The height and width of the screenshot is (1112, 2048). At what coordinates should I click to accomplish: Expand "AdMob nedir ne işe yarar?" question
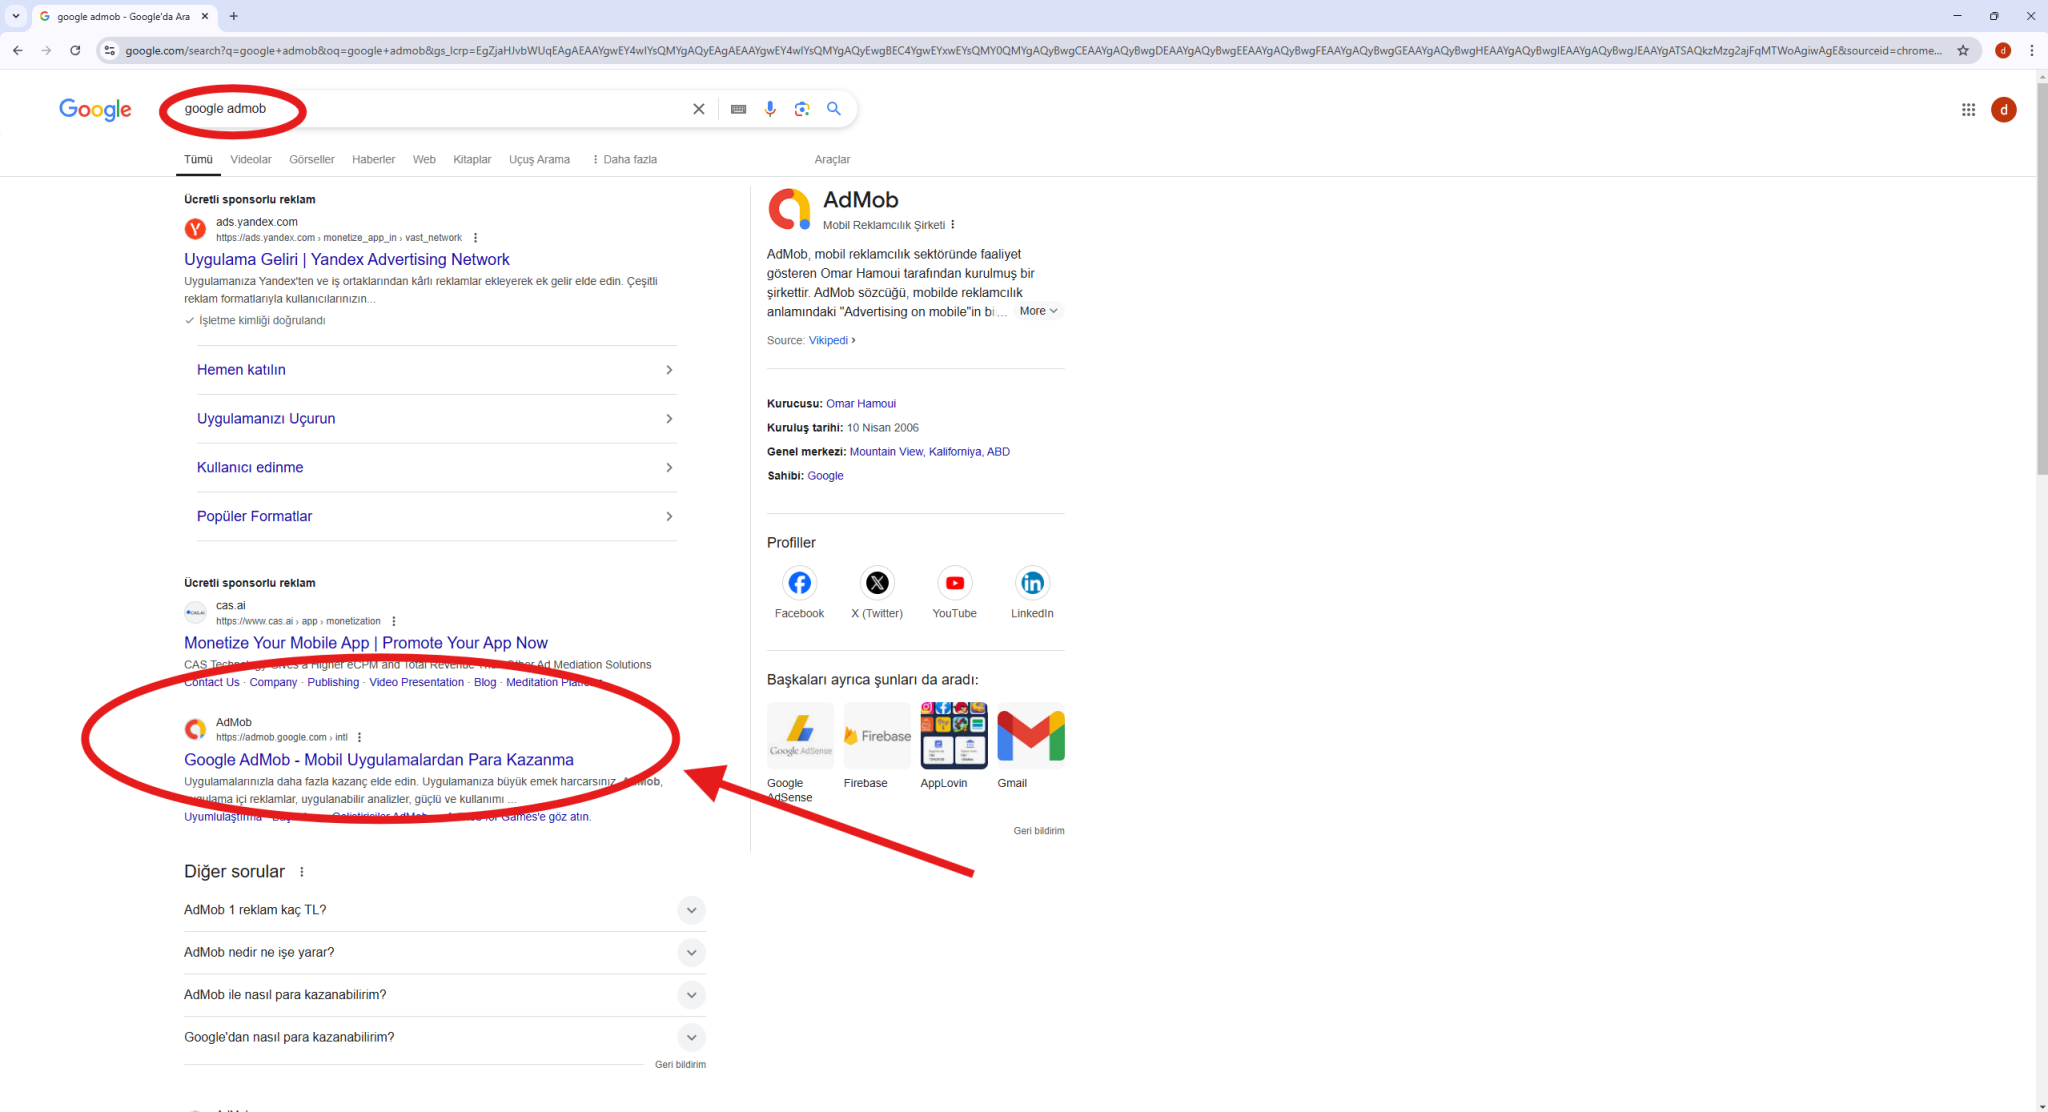[x=691, y=952]
